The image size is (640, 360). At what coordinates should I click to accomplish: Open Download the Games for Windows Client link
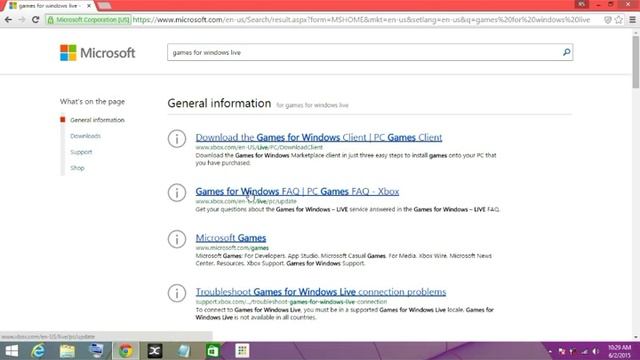pos(319,137)
